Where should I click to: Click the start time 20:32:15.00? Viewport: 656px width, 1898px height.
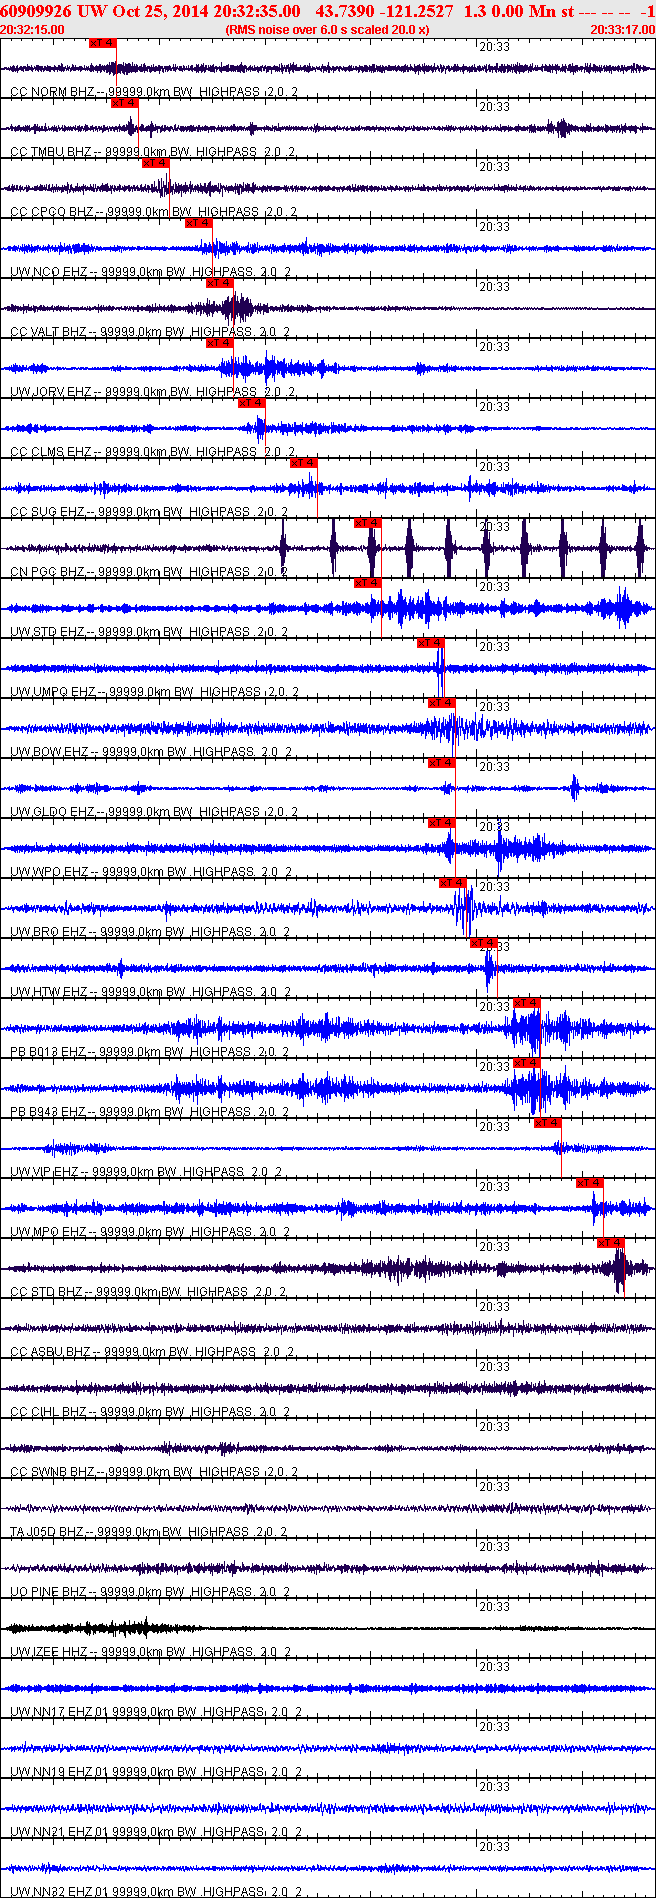[x=32, y=30]
